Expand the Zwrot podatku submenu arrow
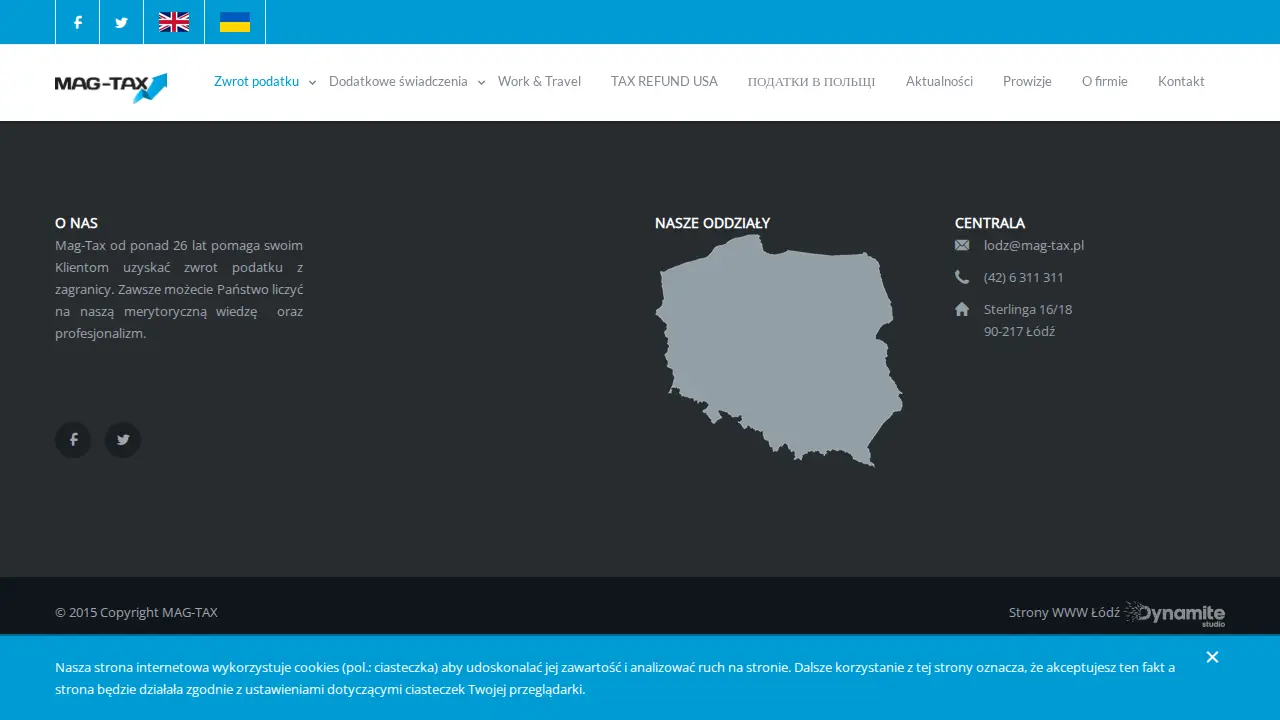Image resolution: width=1280 pixels, height=720 pixels. [x=312, y=82]
